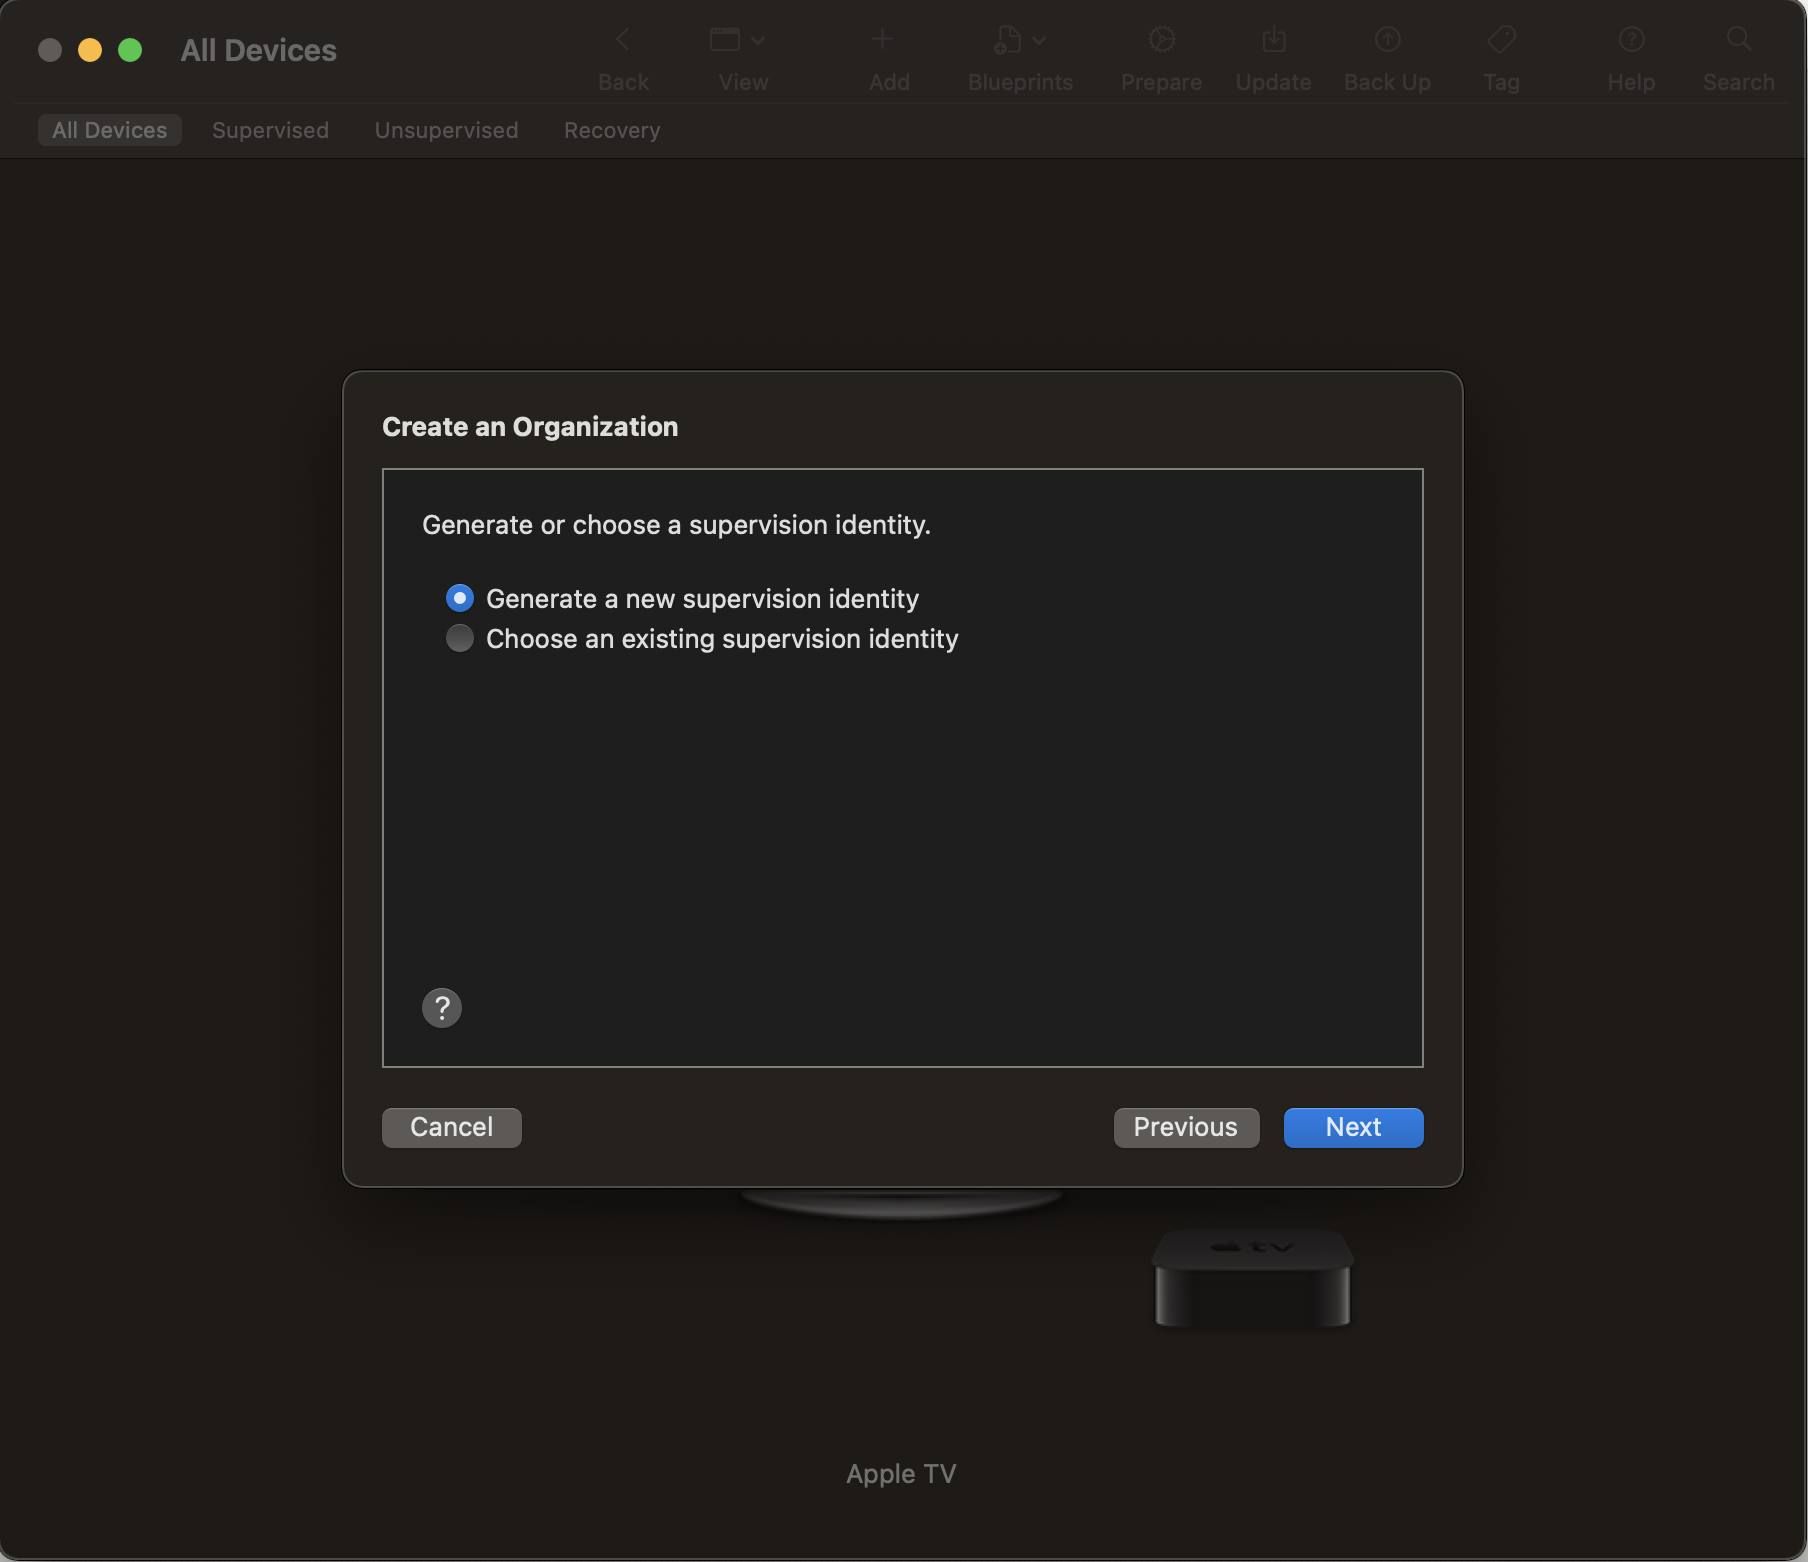Viewport: 1808px width, 1562px height.
Task: Click the Search magnifier icon
Action: pos(1739,40)
